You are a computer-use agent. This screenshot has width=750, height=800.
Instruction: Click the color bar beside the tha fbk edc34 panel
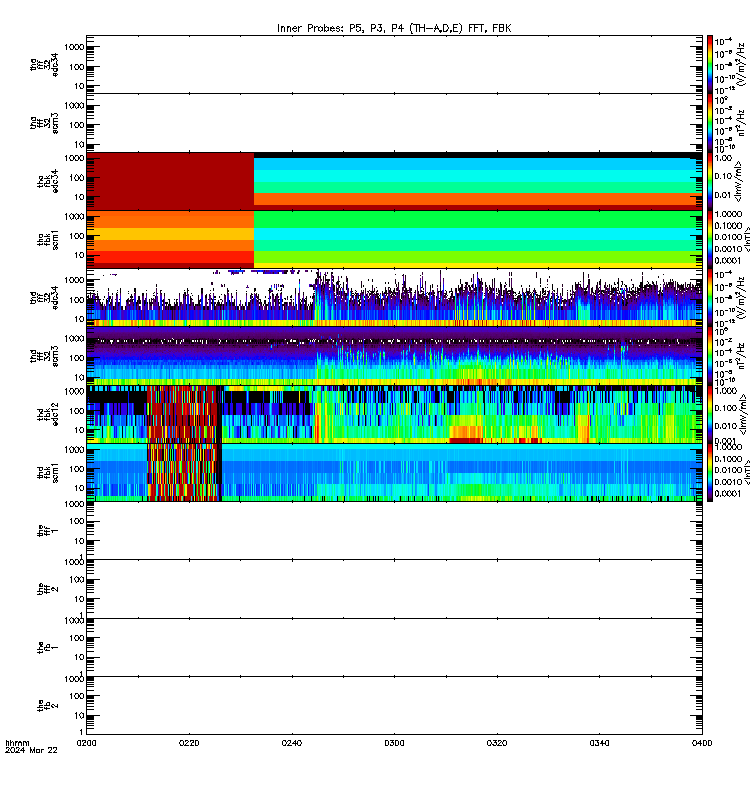710,181
